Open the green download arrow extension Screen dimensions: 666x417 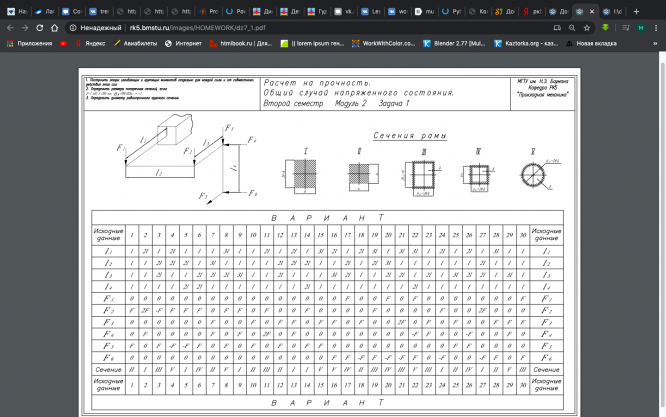coord(605,28)
